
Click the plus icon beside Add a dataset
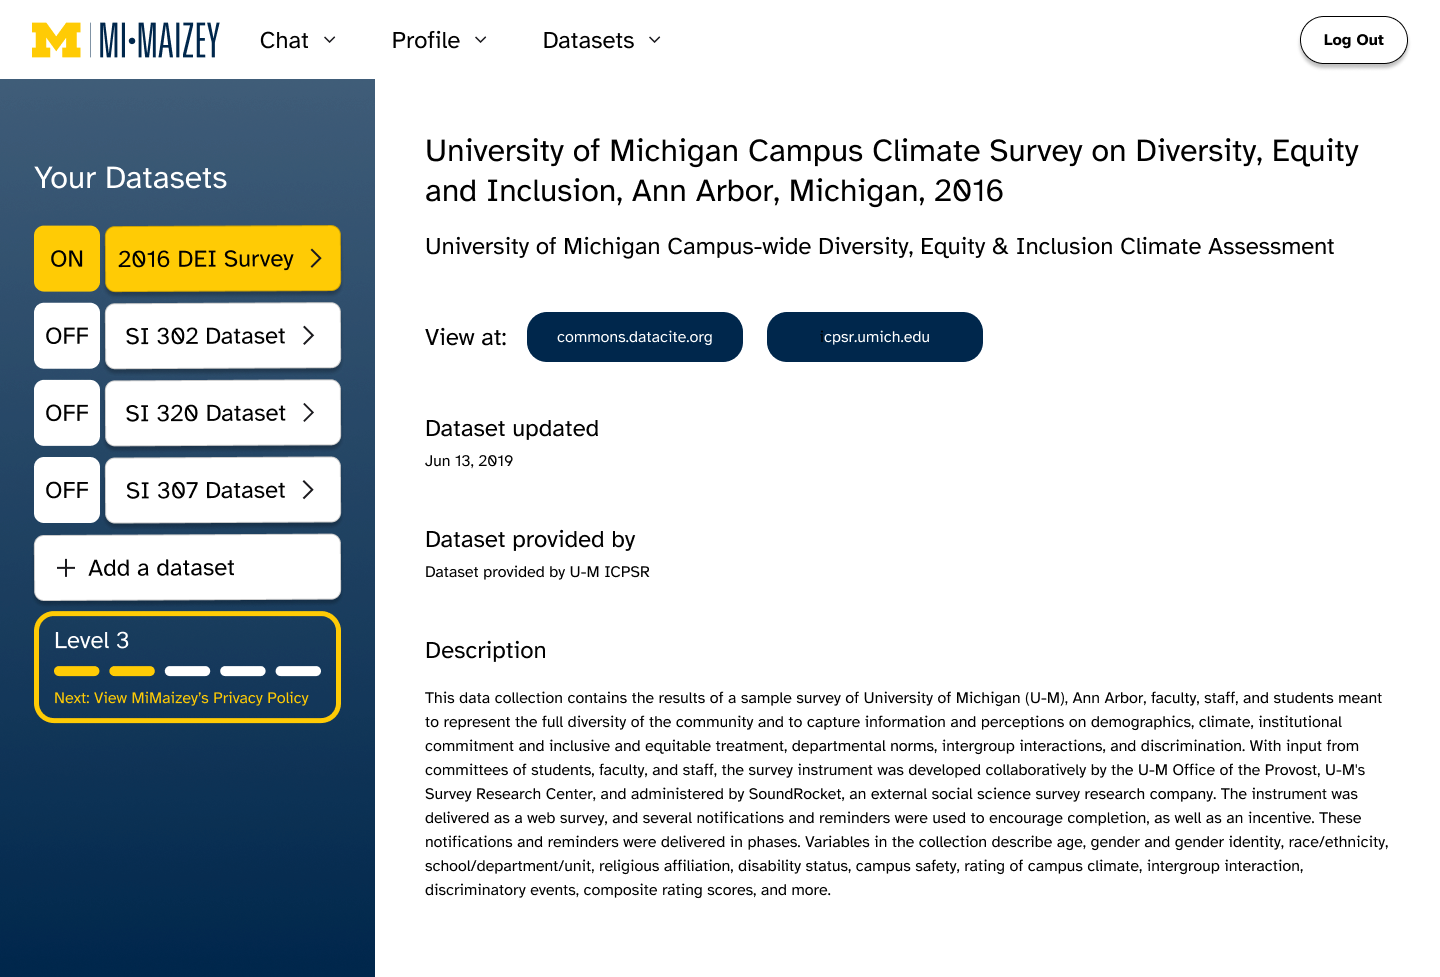pos(66,568)
